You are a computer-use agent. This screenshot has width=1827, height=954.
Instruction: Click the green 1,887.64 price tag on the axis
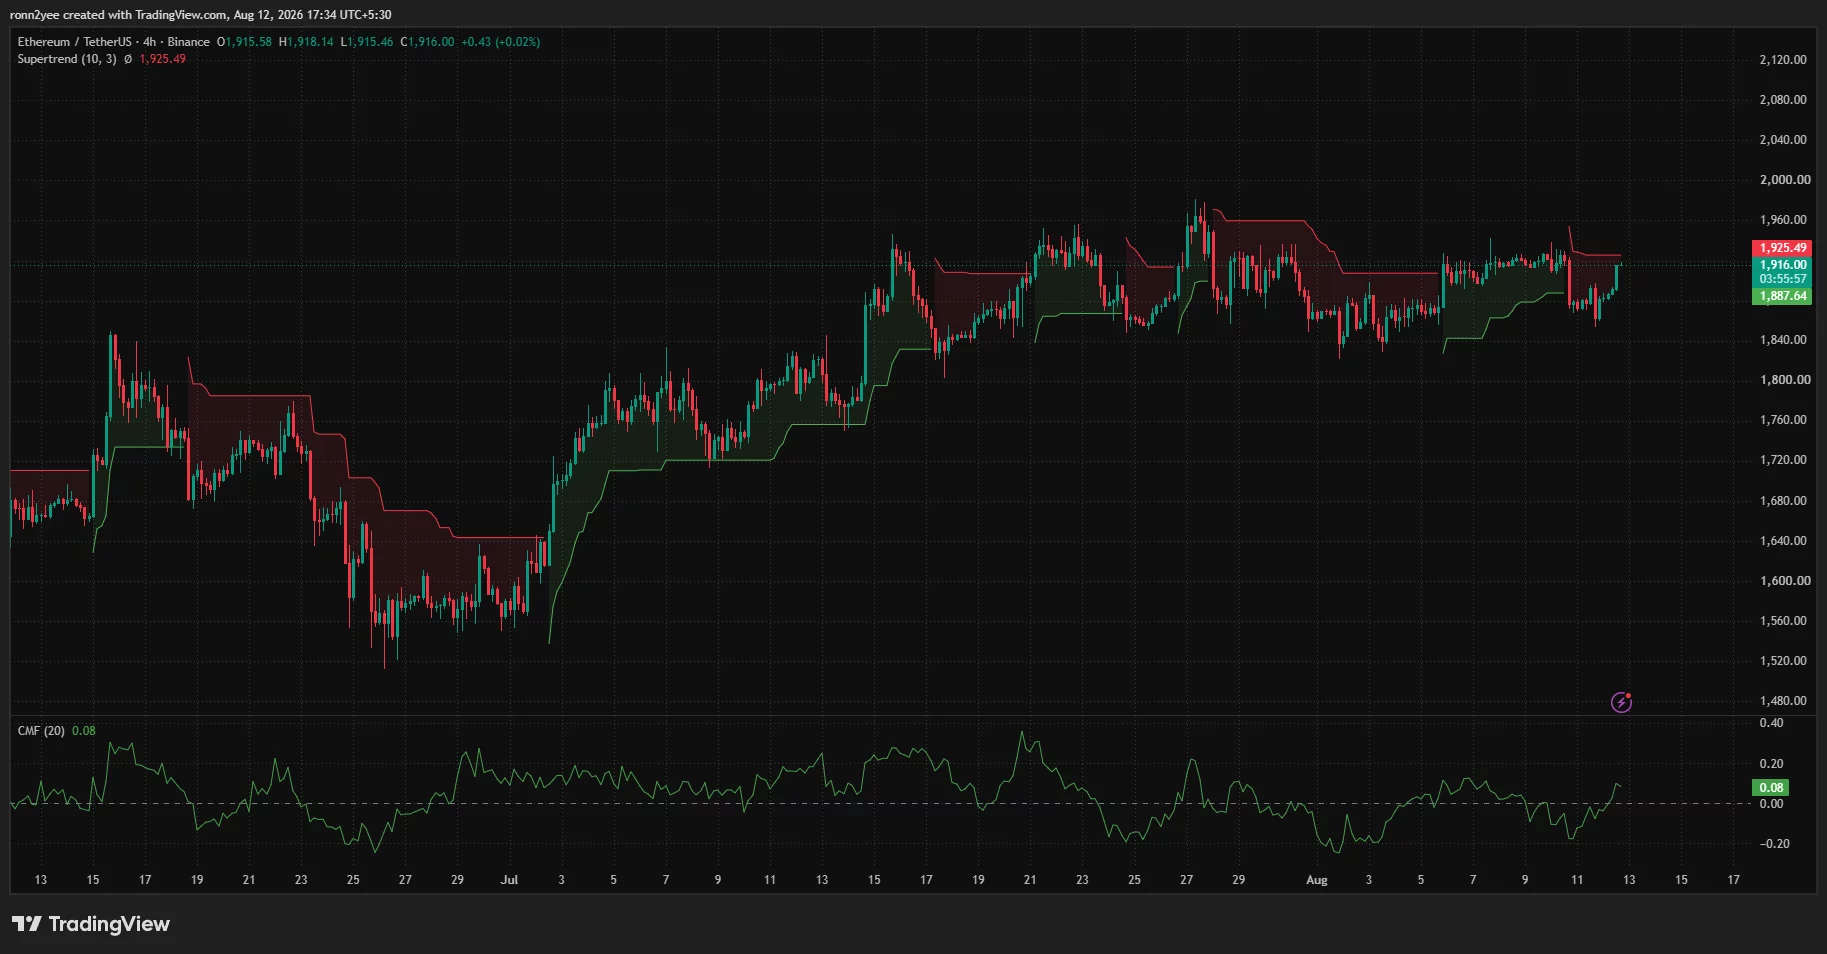pos(1783,296)
